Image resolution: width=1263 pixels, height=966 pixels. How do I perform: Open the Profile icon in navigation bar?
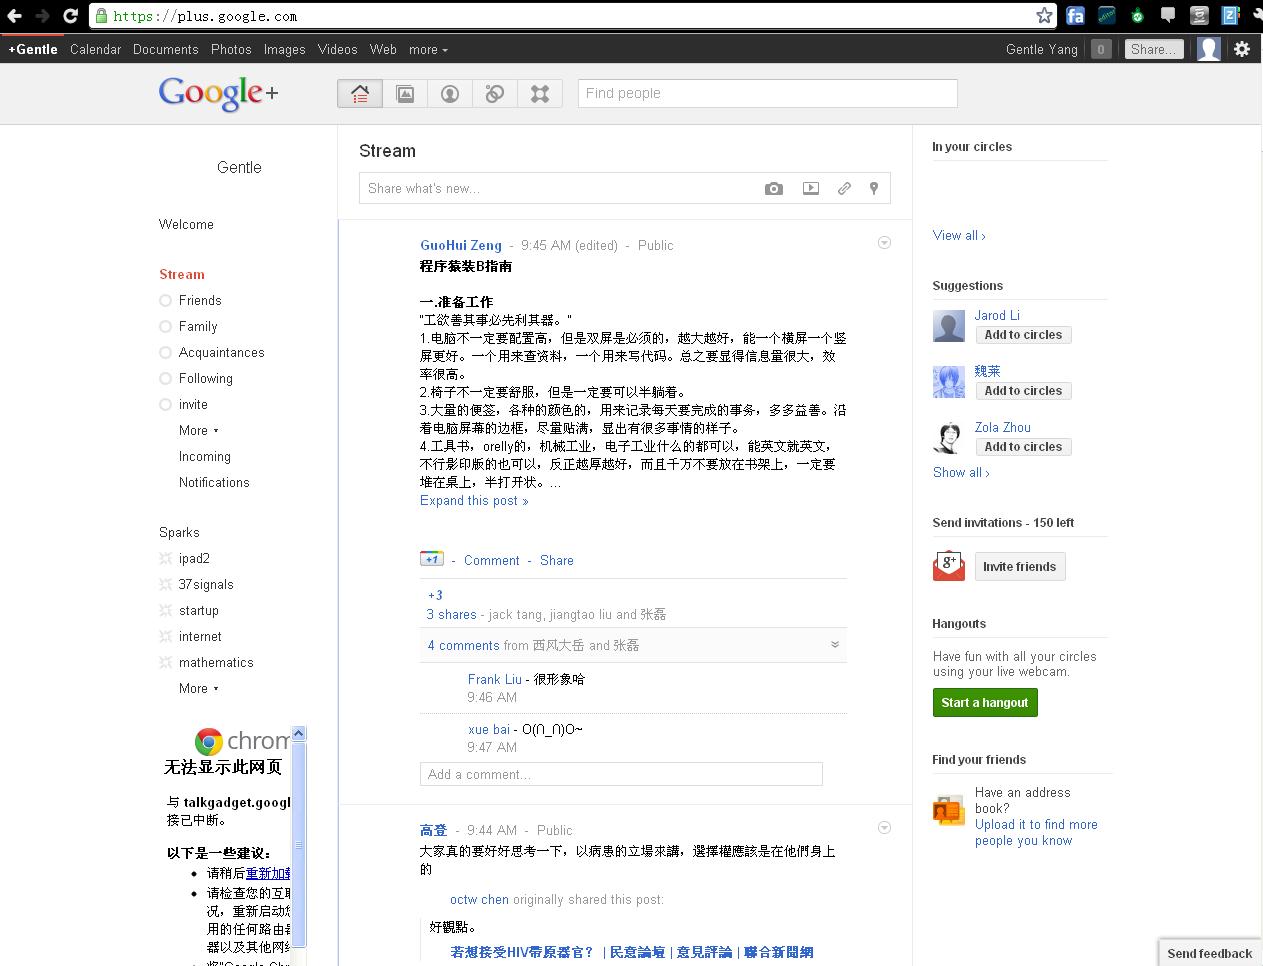tap(449, 93)
